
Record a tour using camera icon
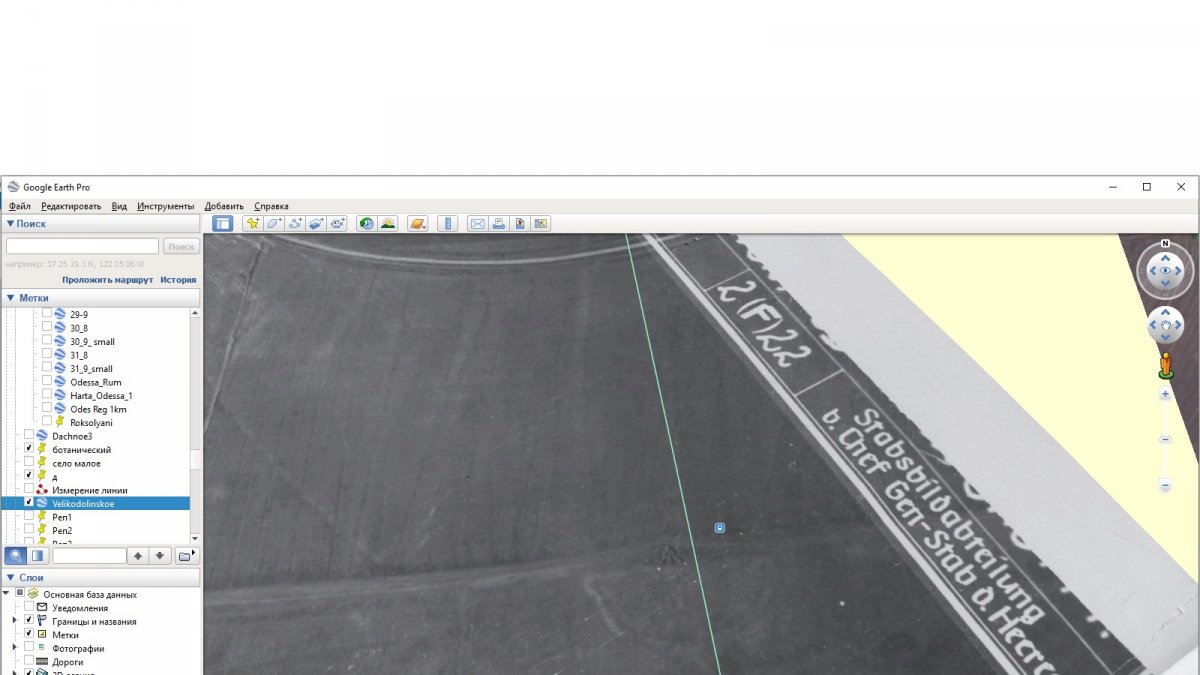(338, 224)
